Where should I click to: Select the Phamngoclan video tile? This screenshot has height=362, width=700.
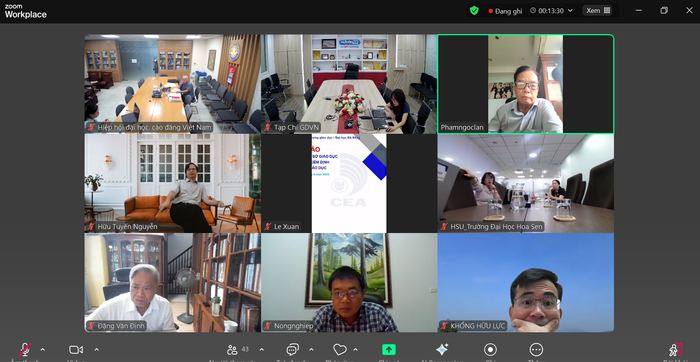coord(525,84)
